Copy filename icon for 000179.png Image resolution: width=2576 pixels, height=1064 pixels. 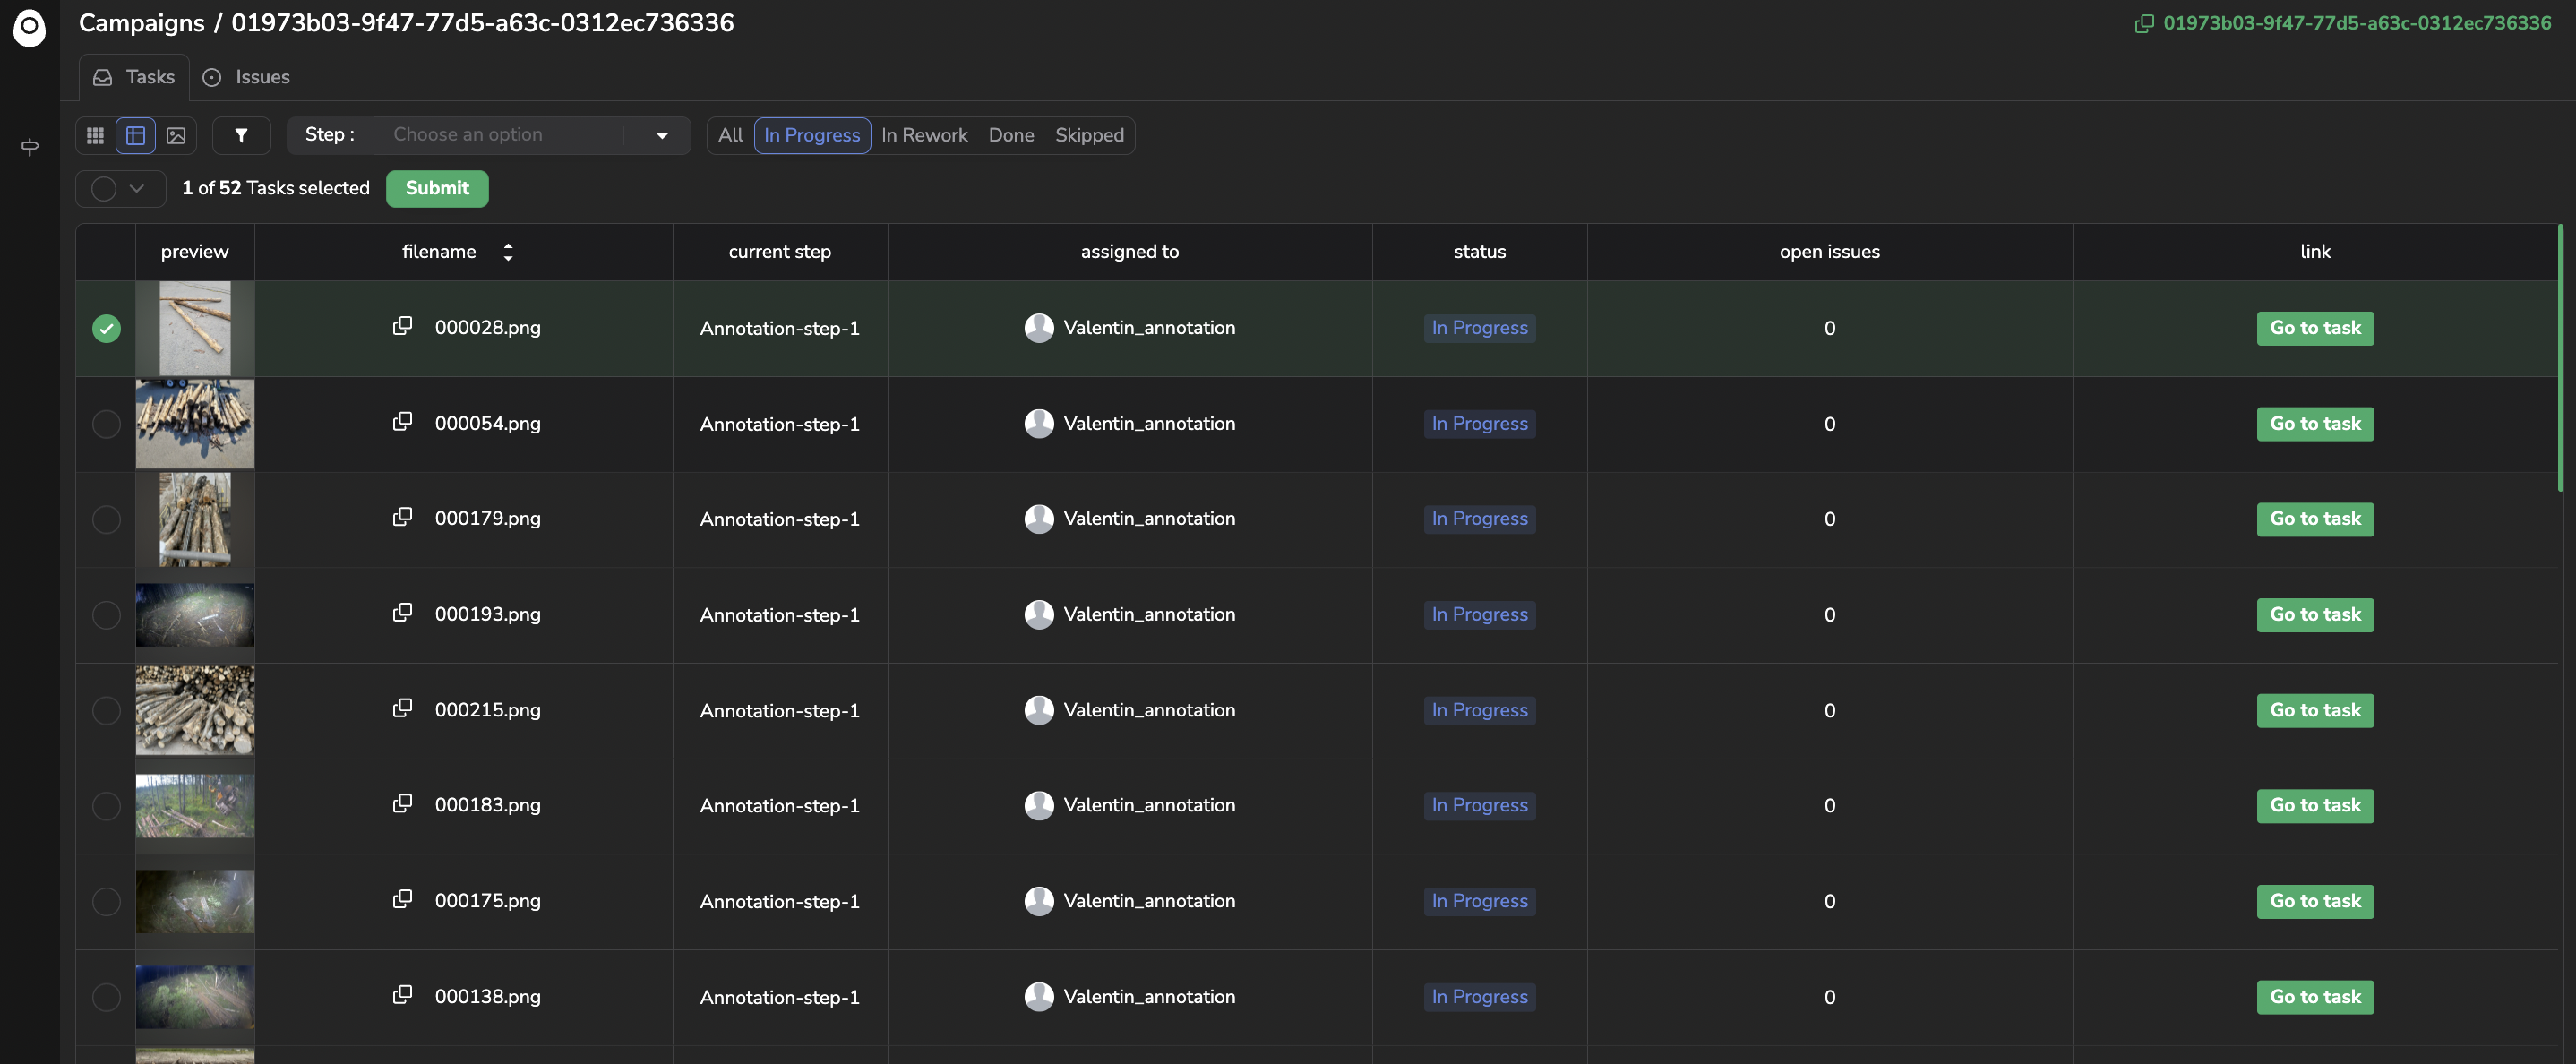(x=402, y=517)
